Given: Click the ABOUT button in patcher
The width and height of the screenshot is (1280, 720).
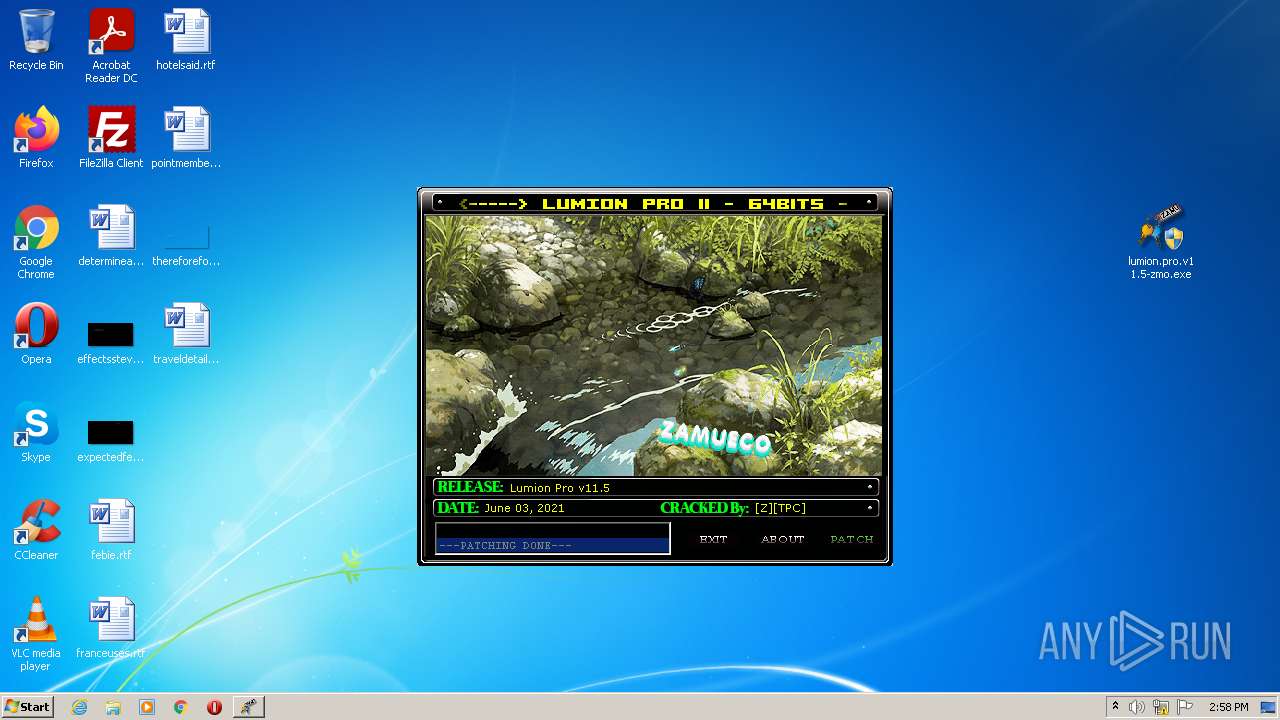Looking at the screenshot, I should pyautogui.click(x=782, y=539).
